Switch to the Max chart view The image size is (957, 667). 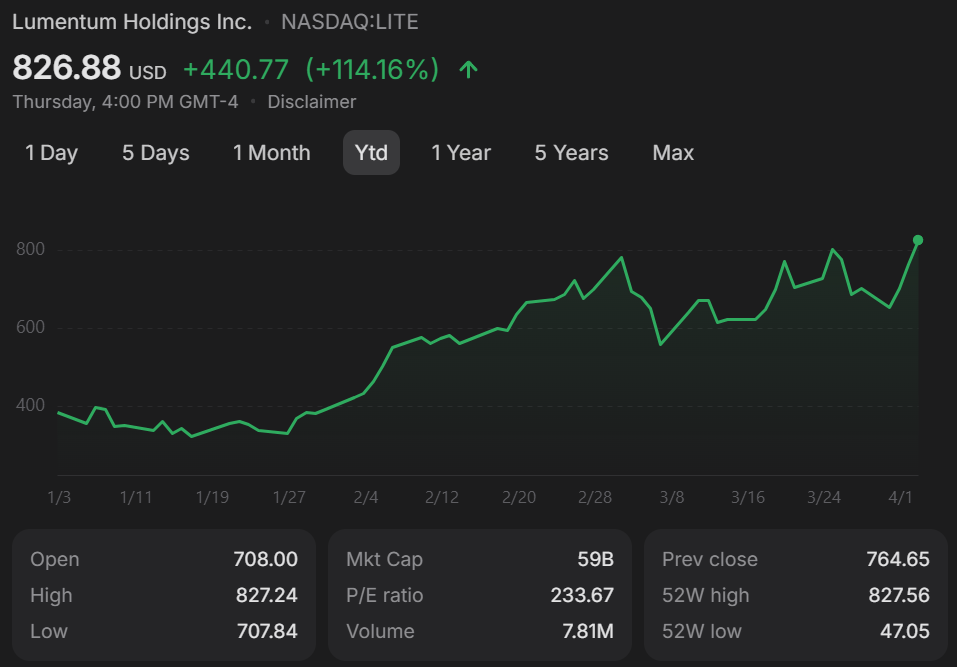pyautogui.click(x=672, y=152)
